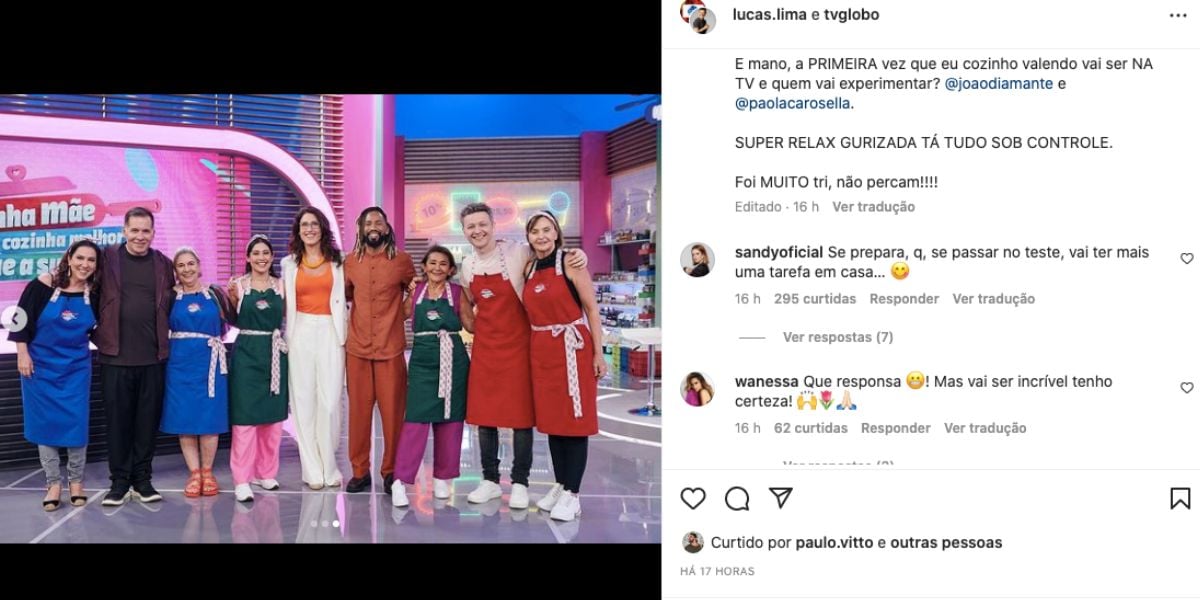Reply to sandyoficial's comment

[904, 299]
